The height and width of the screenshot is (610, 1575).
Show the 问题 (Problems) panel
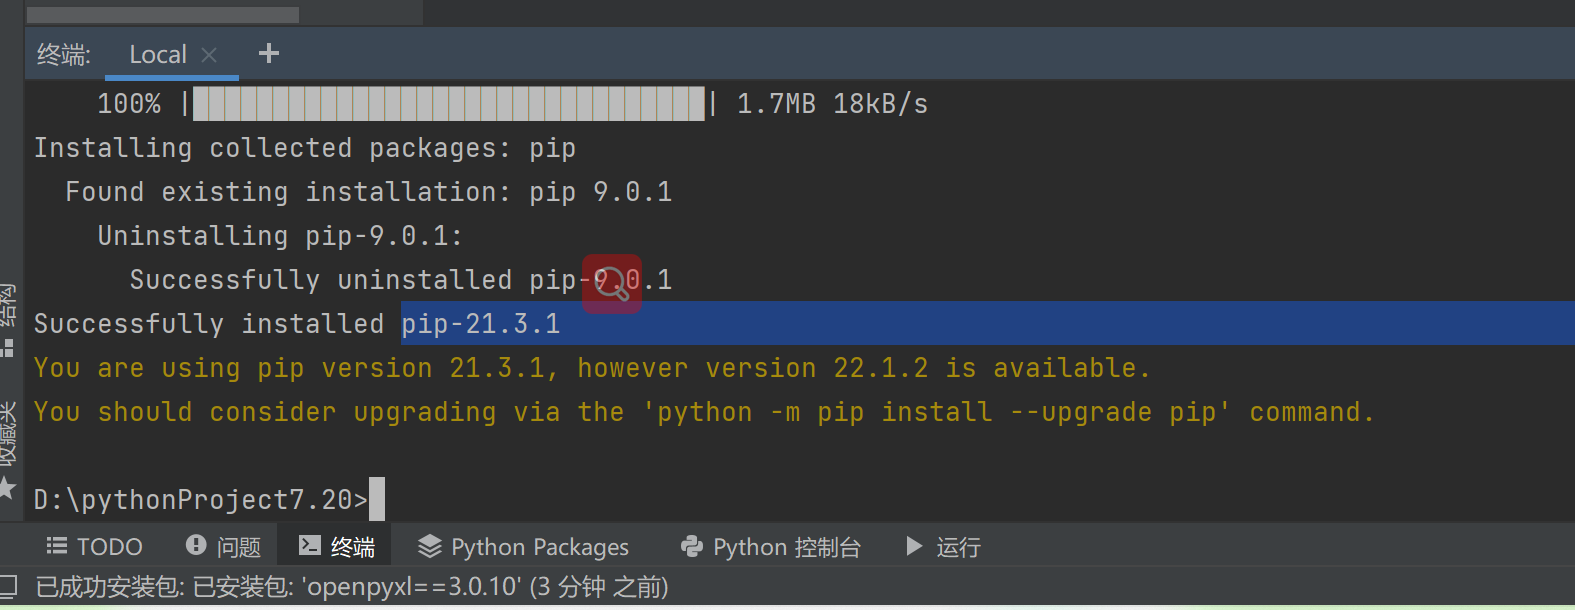[x=224, y=547]
